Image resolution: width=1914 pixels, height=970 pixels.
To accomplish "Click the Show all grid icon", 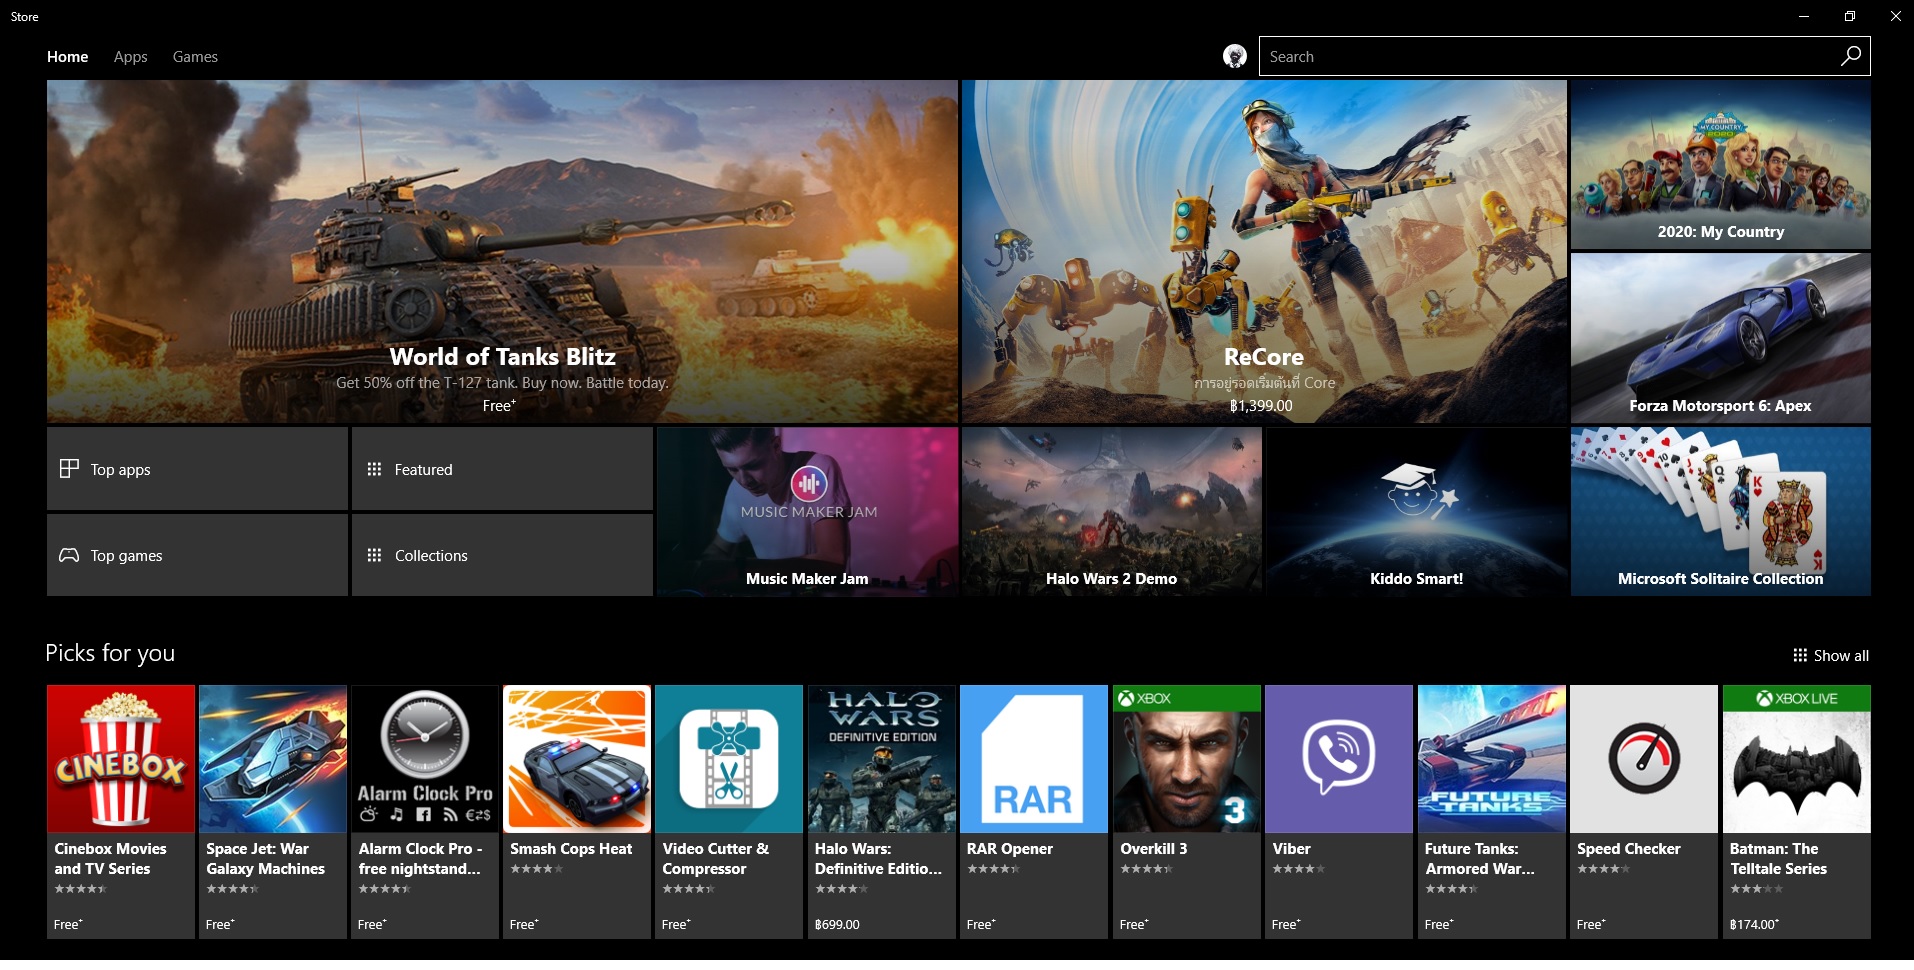I will (1800, 655).
